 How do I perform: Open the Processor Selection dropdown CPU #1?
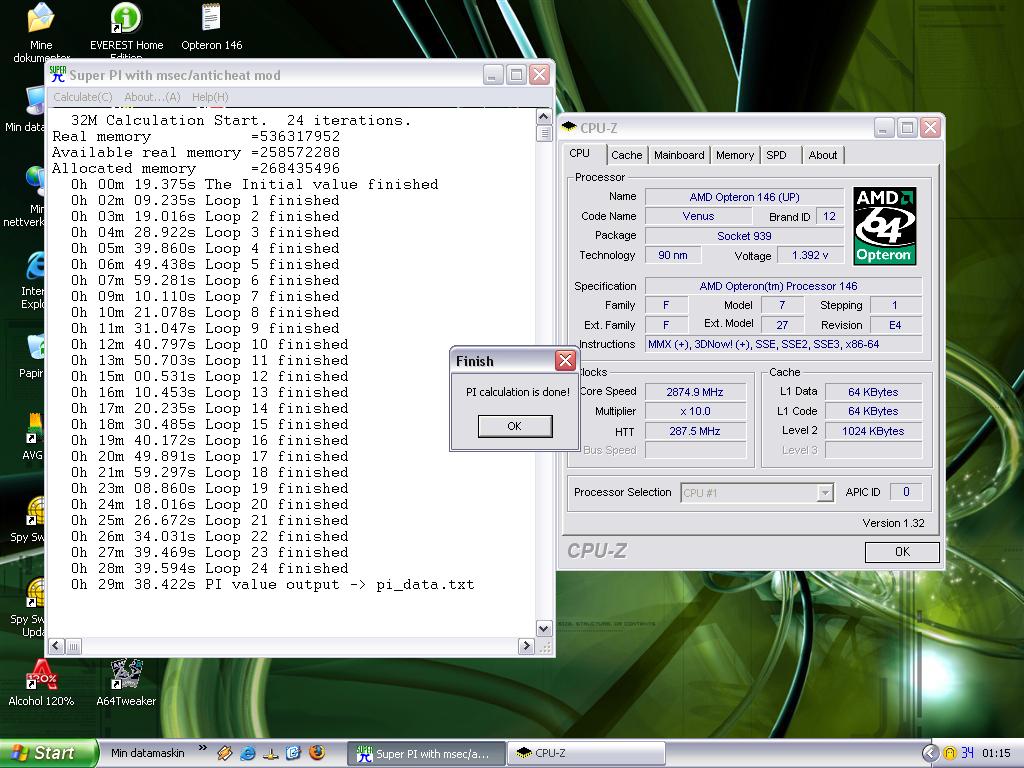(x=757, y=492)
